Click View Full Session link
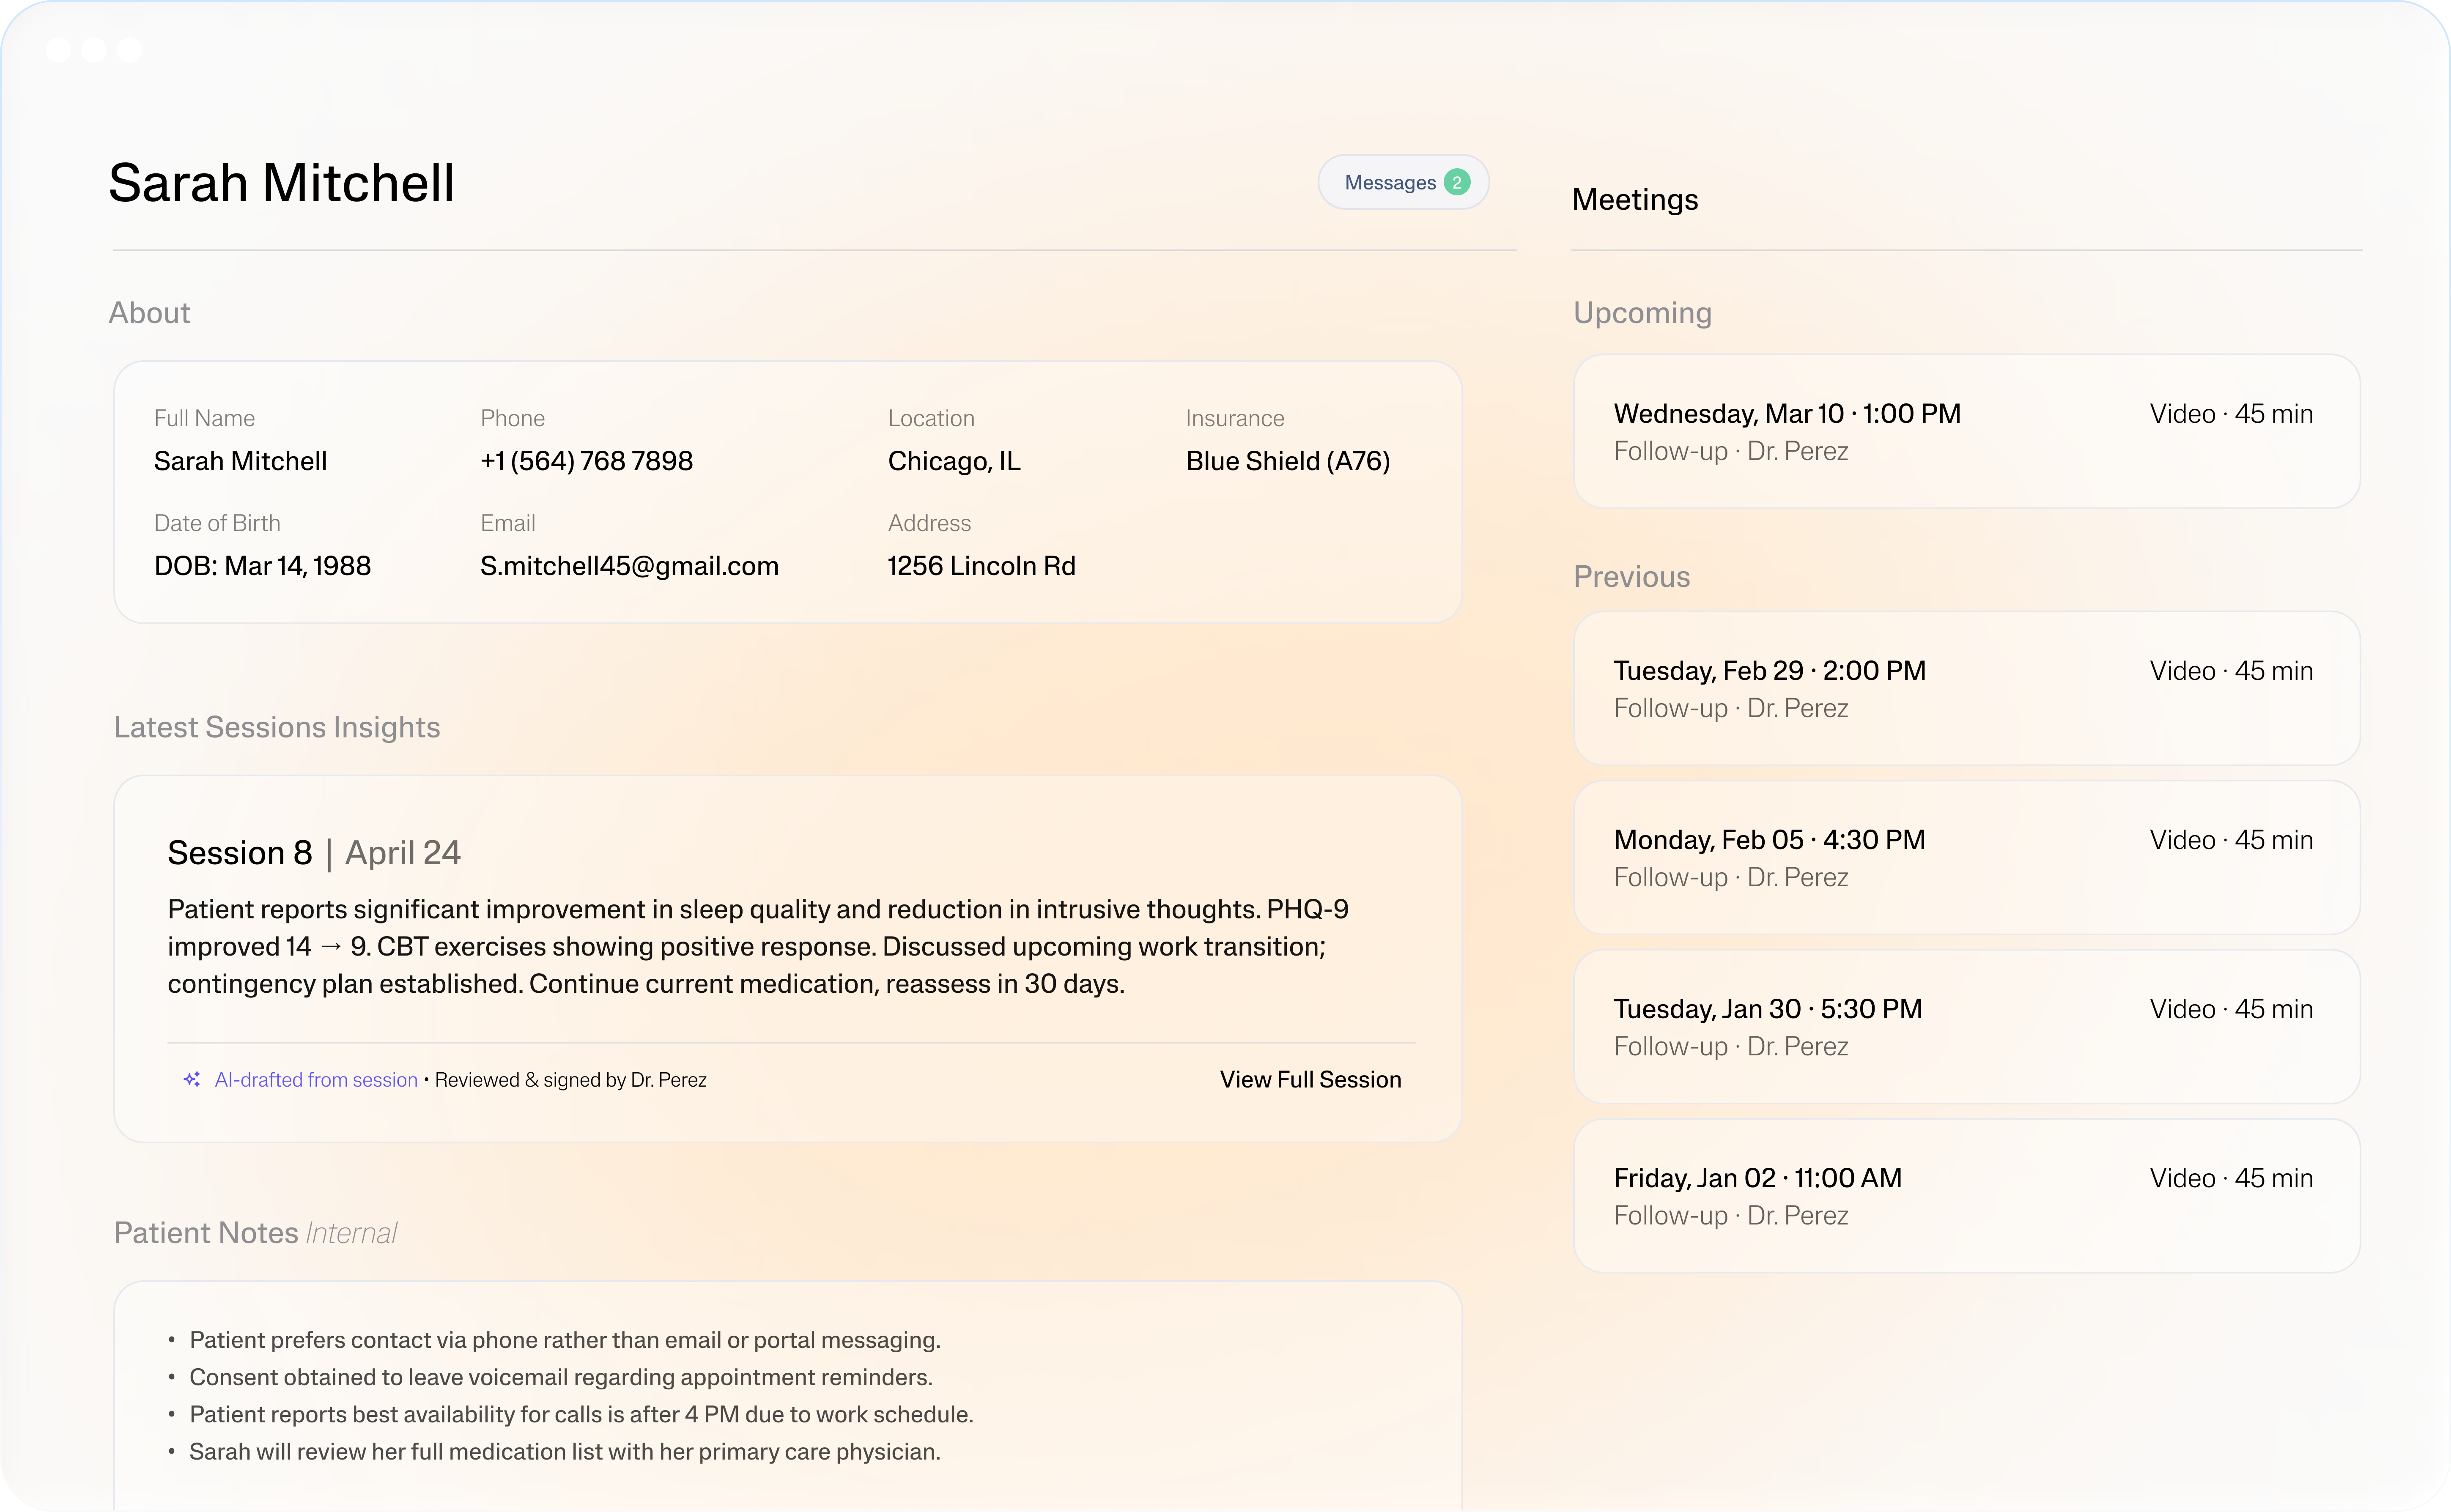The image size is (2451, 1512). 1310,1079
